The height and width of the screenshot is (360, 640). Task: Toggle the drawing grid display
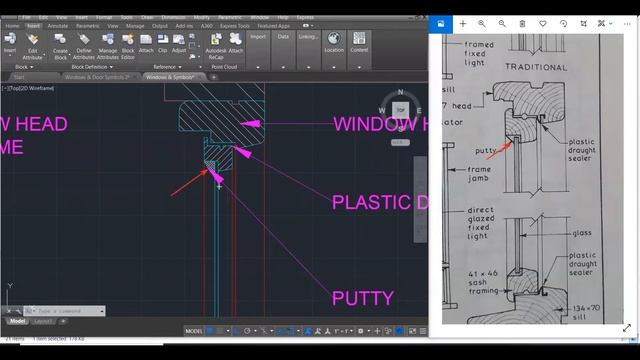pos(210,331)
